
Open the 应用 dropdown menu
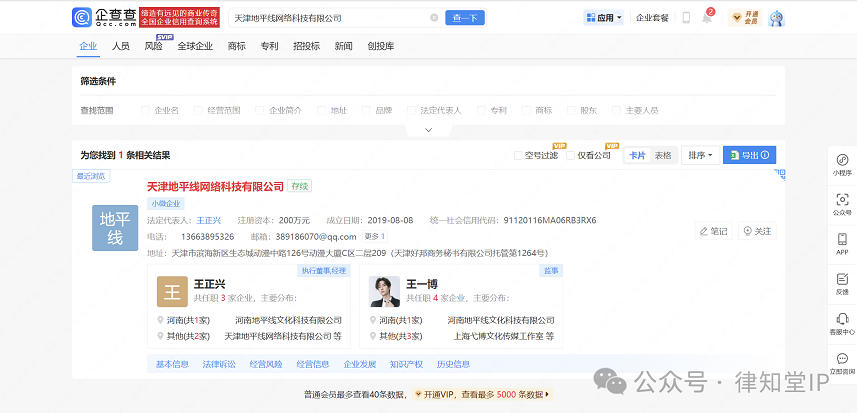(603, 18)
